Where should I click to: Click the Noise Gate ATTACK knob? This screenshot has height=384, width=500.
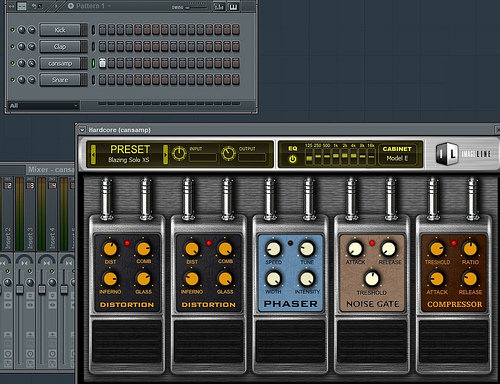355,249
